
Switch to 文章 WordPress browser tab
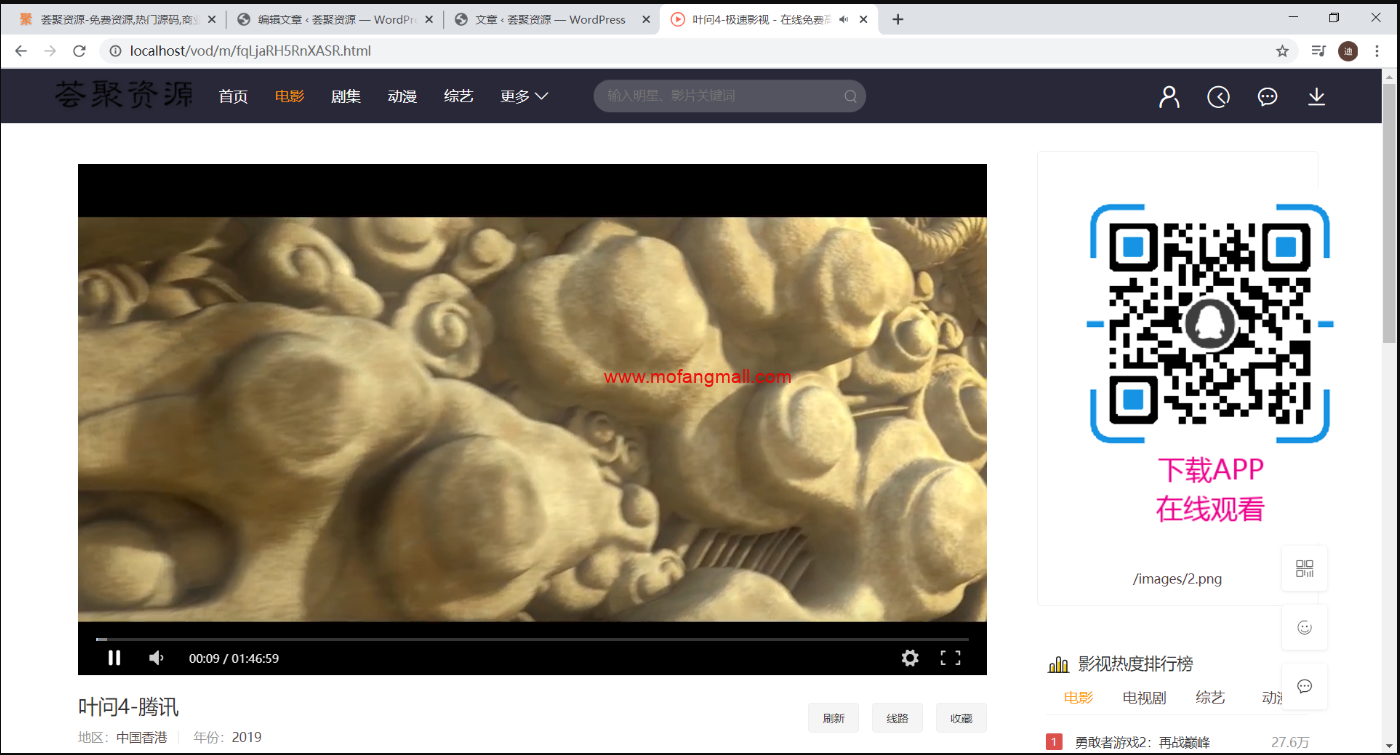(x=551, y=19)
